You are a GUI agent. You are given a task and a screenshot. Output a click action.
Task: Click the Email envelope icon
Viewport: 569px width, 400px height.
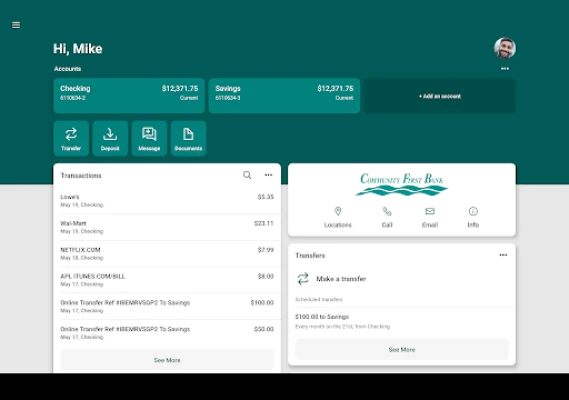click(430, 211)
